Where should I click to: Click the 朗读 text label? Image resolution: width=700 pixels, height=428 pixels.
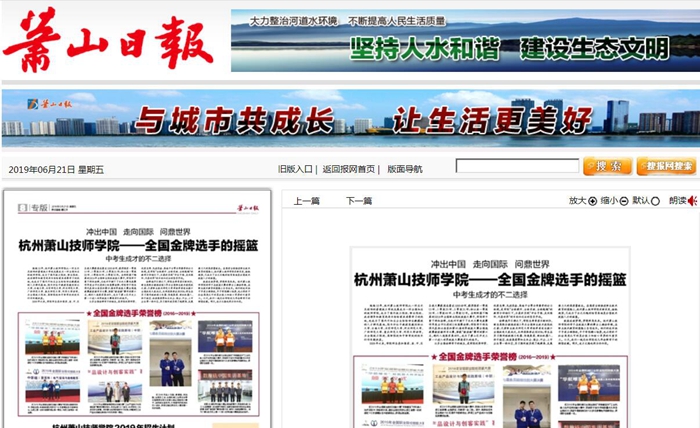(x=678, y=201)
